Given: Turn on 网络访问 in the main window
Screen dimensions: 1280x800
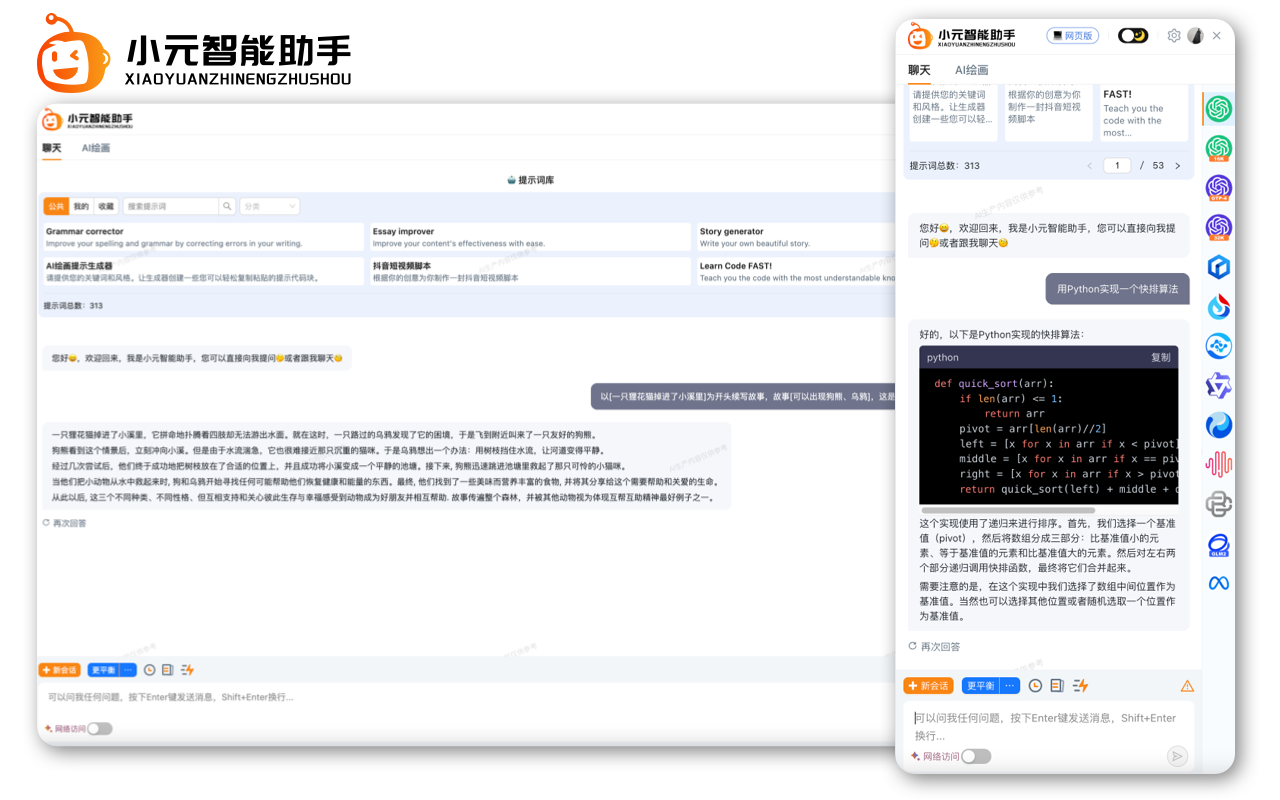Looking at the screenshot, I should click(99, 729).
